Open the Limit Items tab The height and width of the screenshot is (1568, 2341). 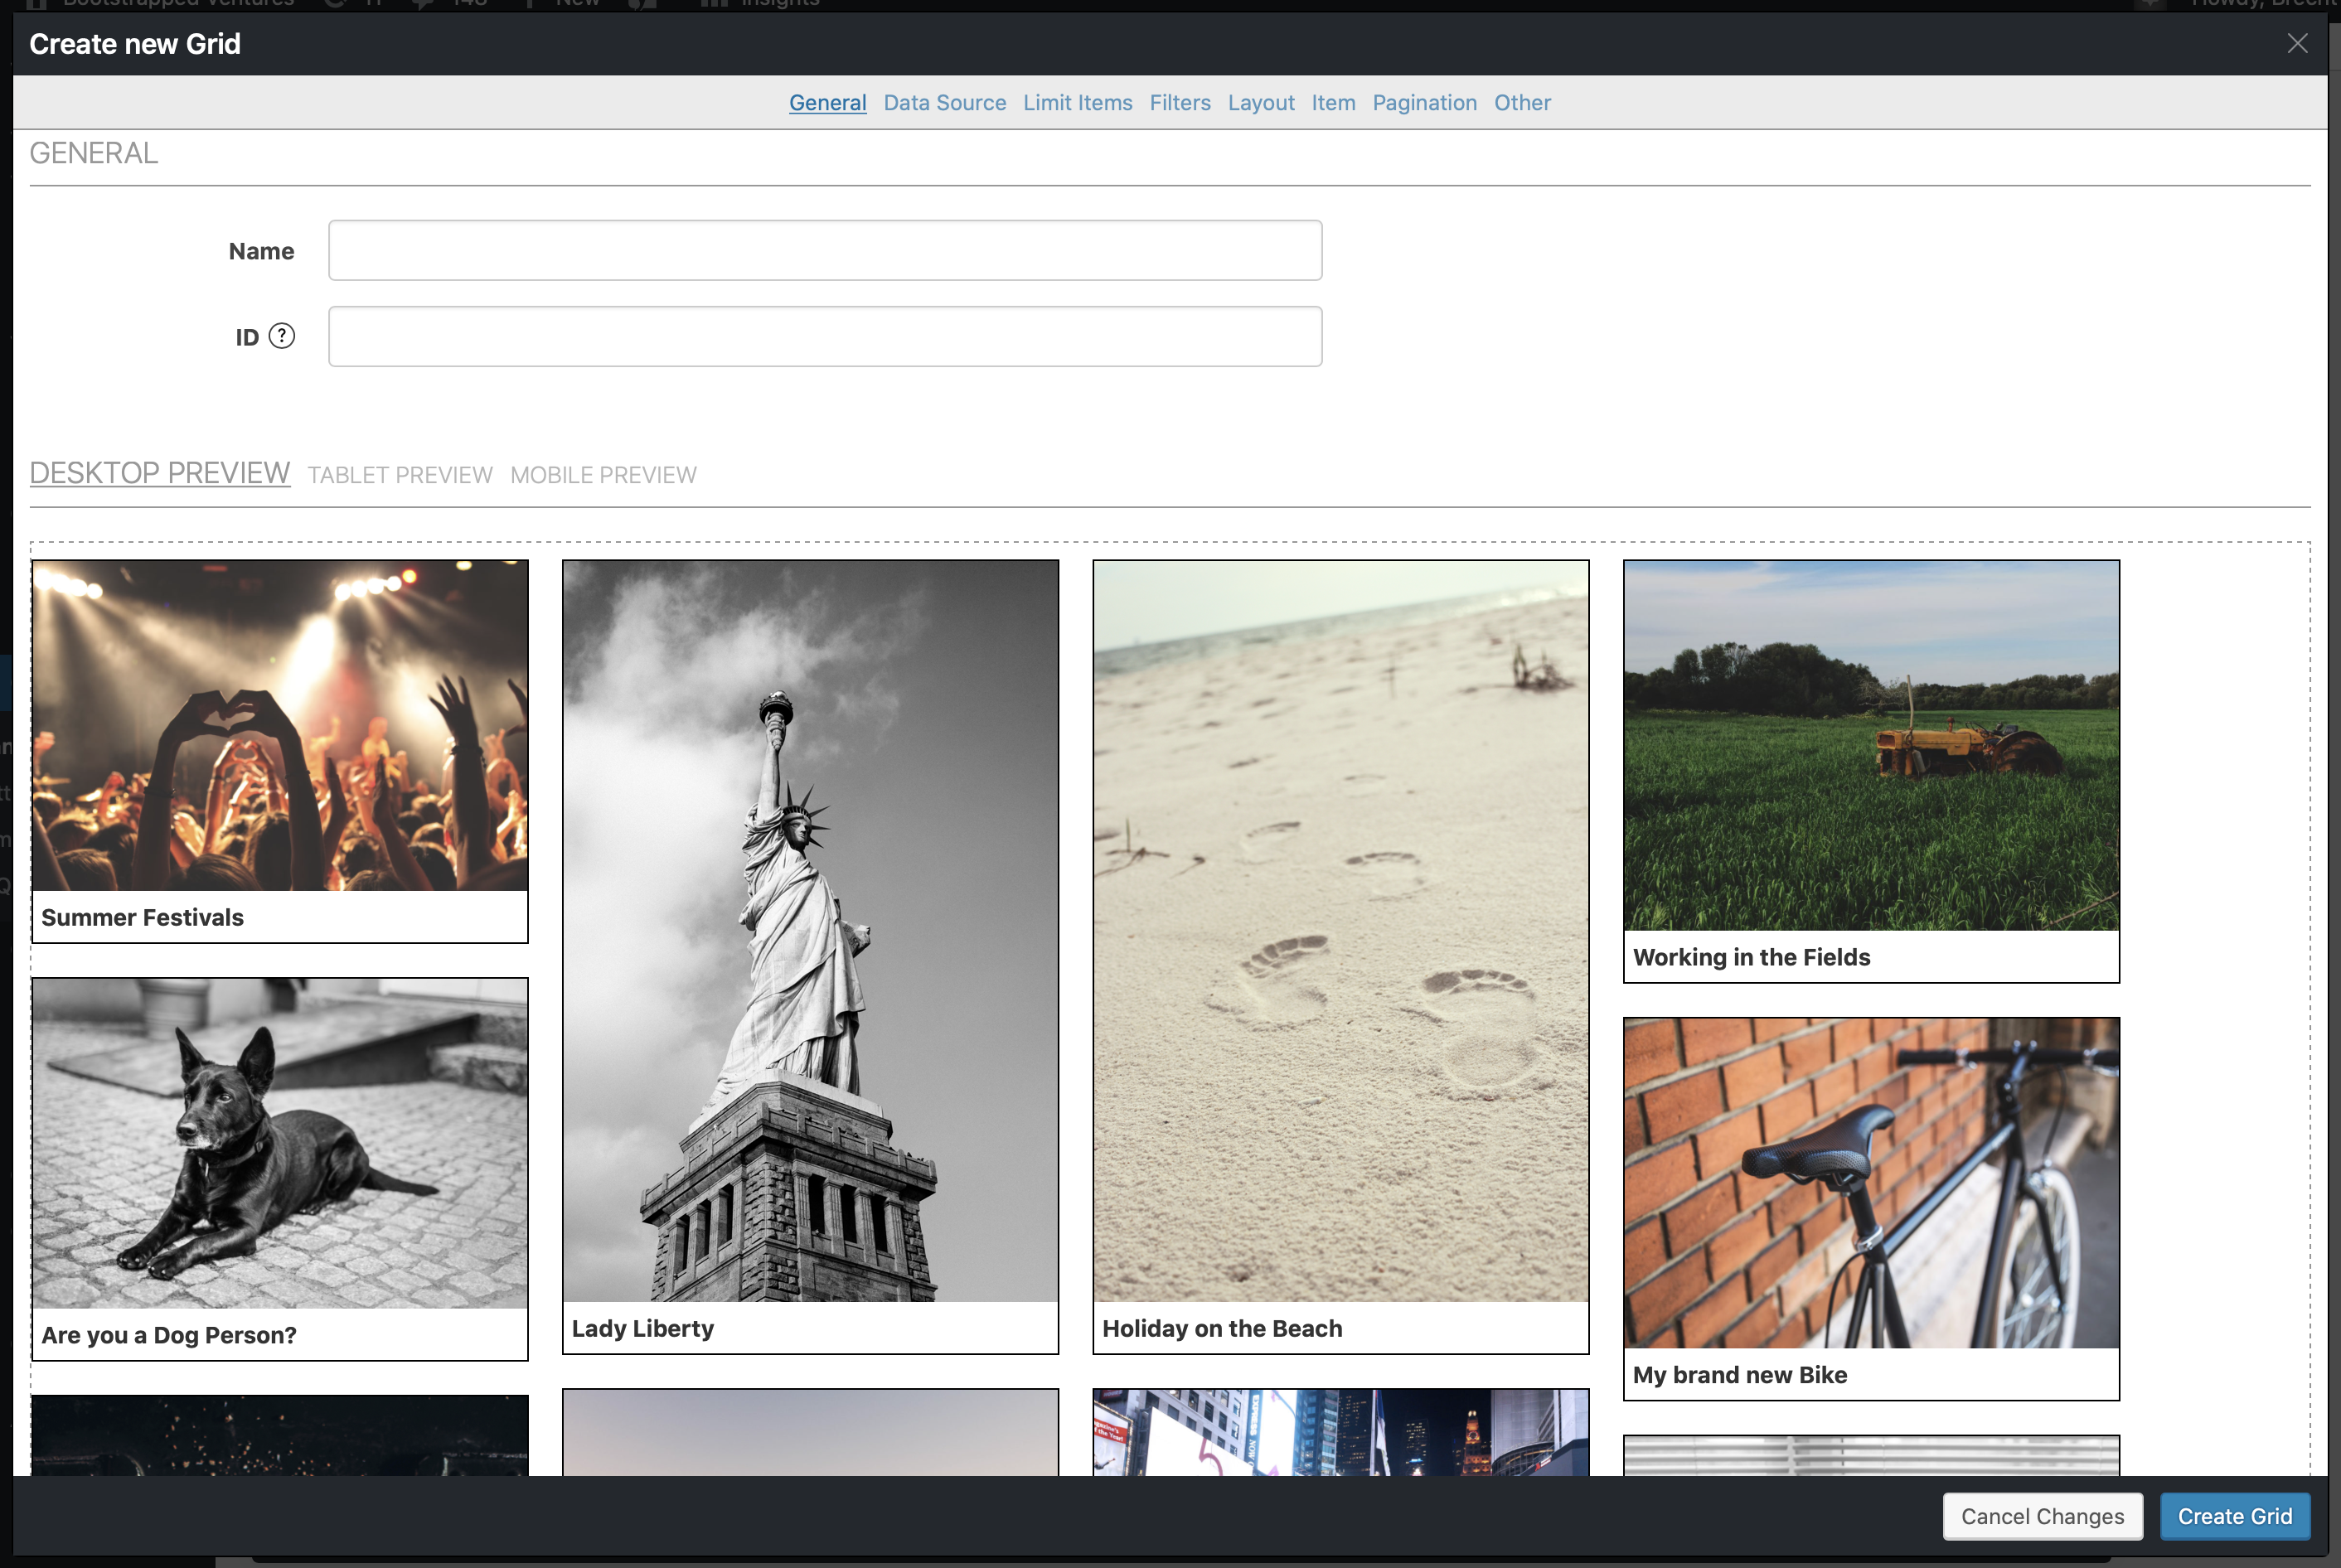click(x=1077, y=102)
